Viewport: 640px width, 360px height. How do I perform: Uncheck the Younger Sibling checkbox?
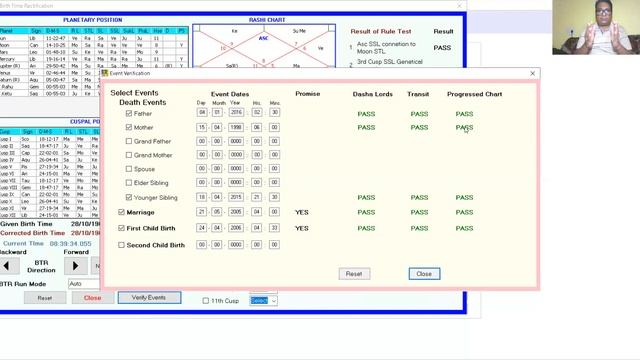(x=129, y=198)
